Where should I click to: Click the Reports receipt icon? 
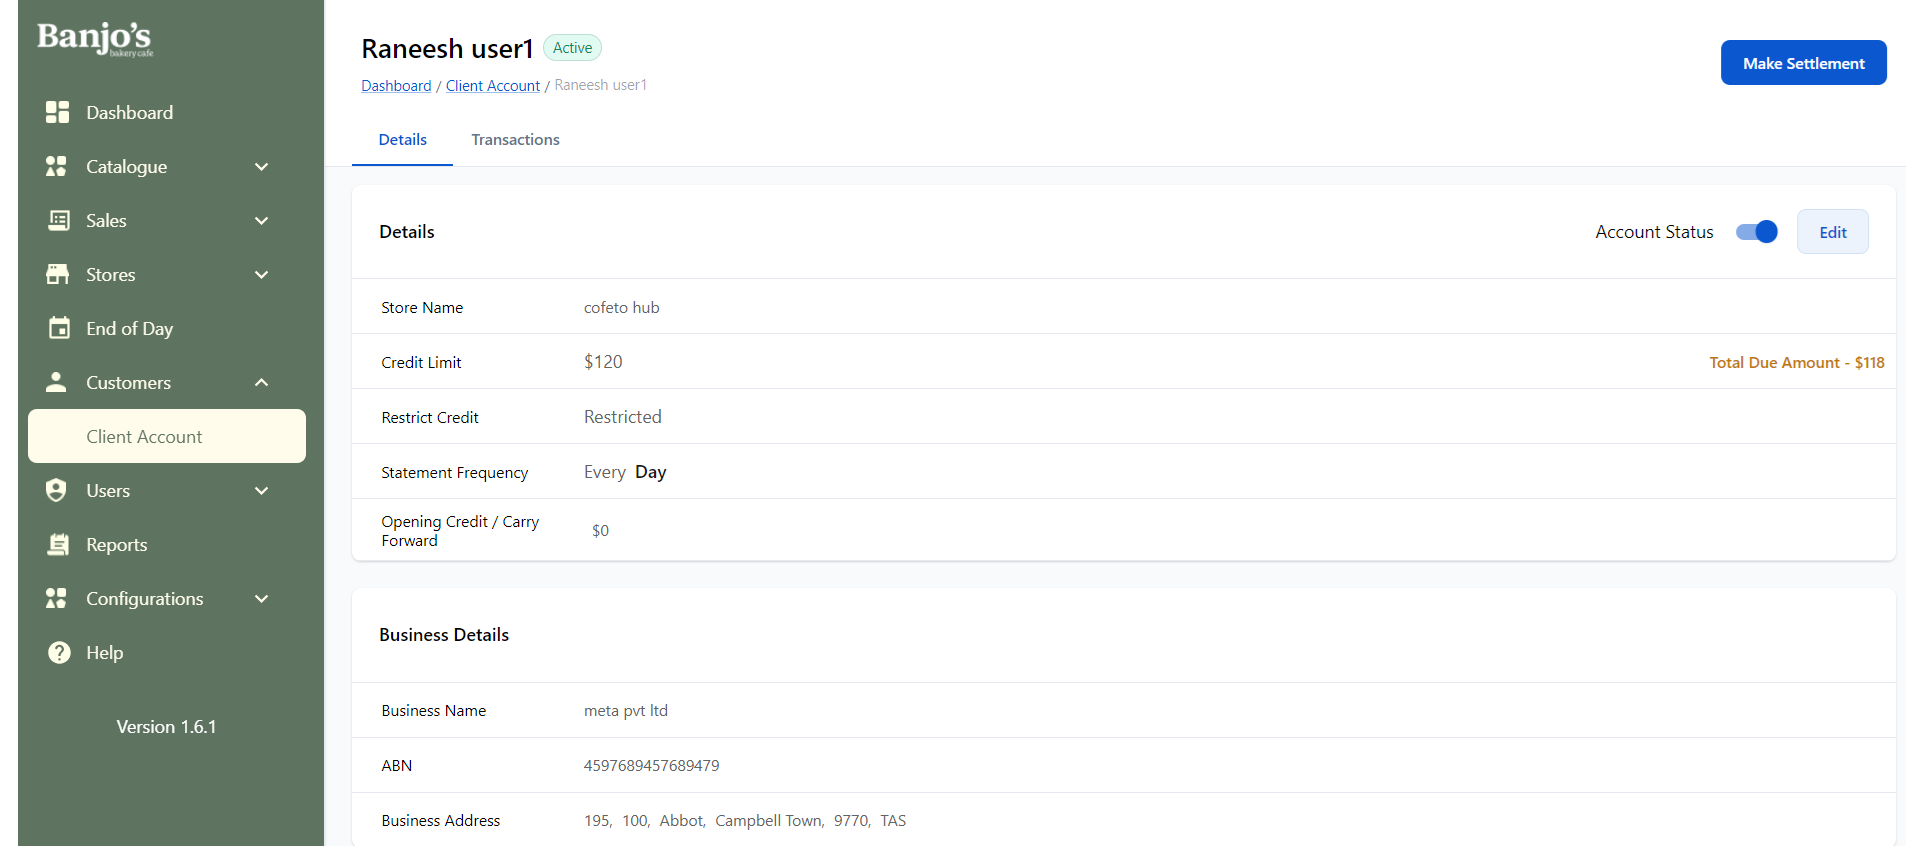pos(58,544)
